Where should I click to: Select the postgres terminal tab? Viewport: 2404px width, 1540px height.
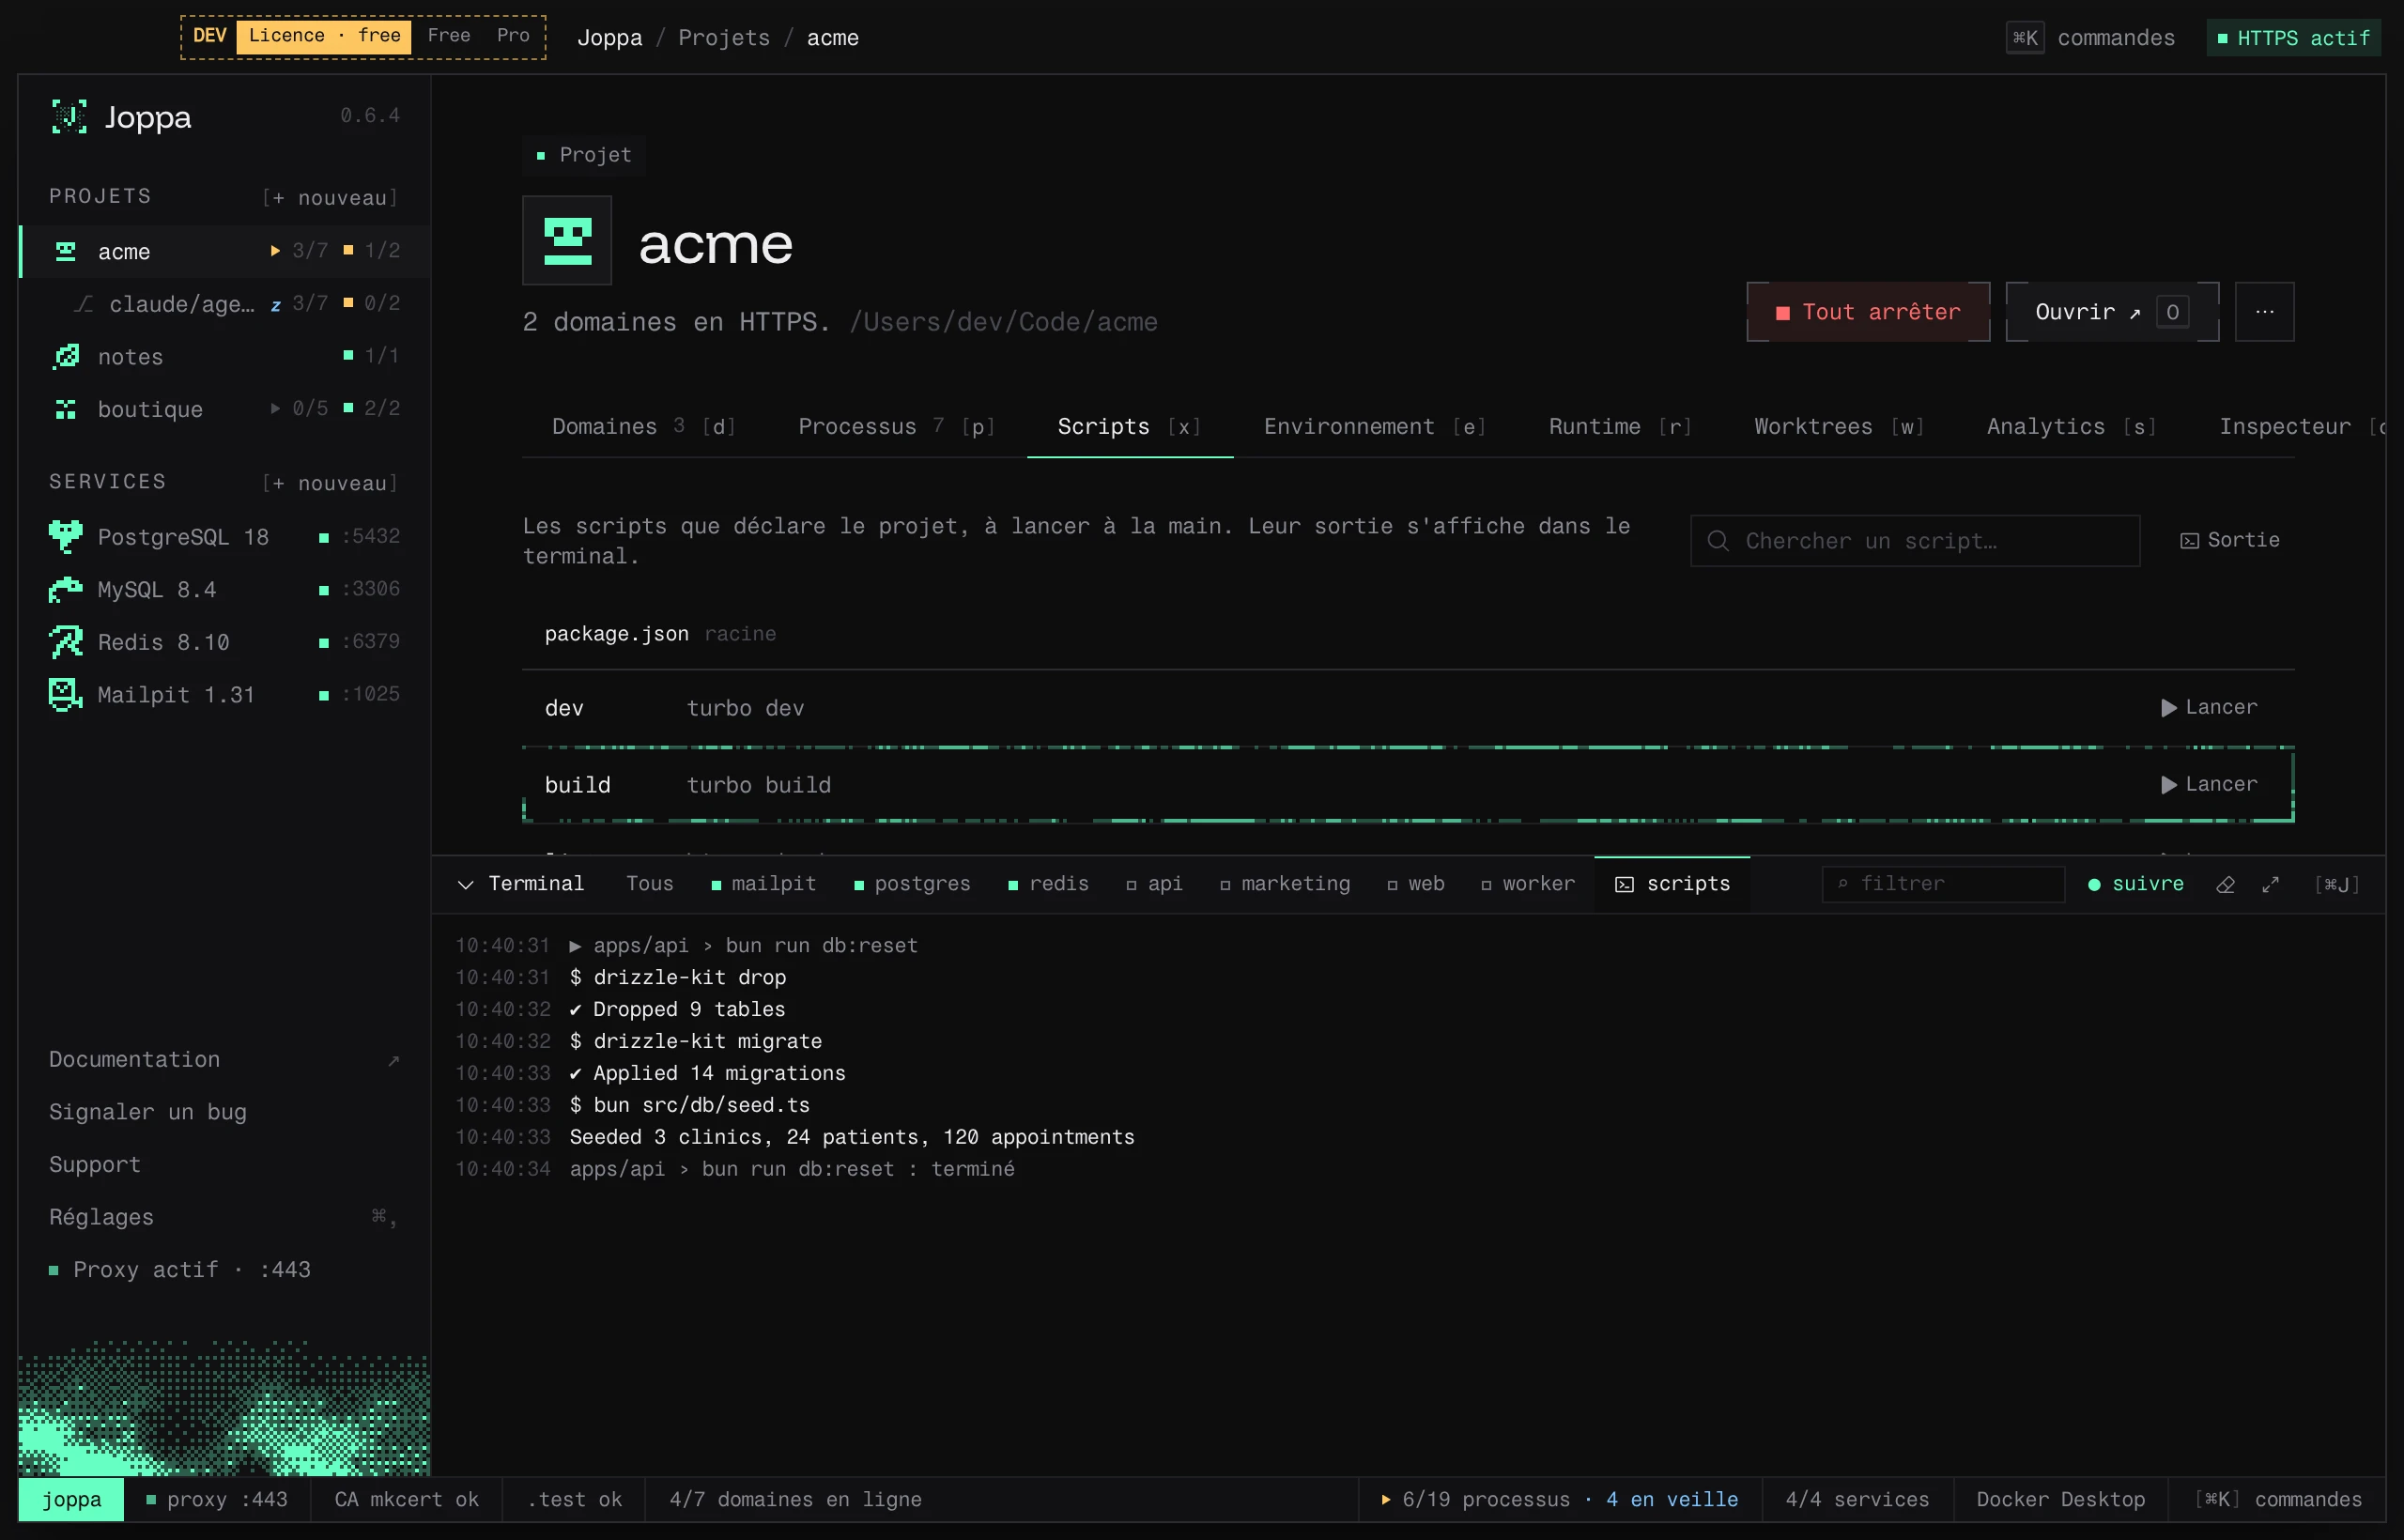click(x=912, y=884)
